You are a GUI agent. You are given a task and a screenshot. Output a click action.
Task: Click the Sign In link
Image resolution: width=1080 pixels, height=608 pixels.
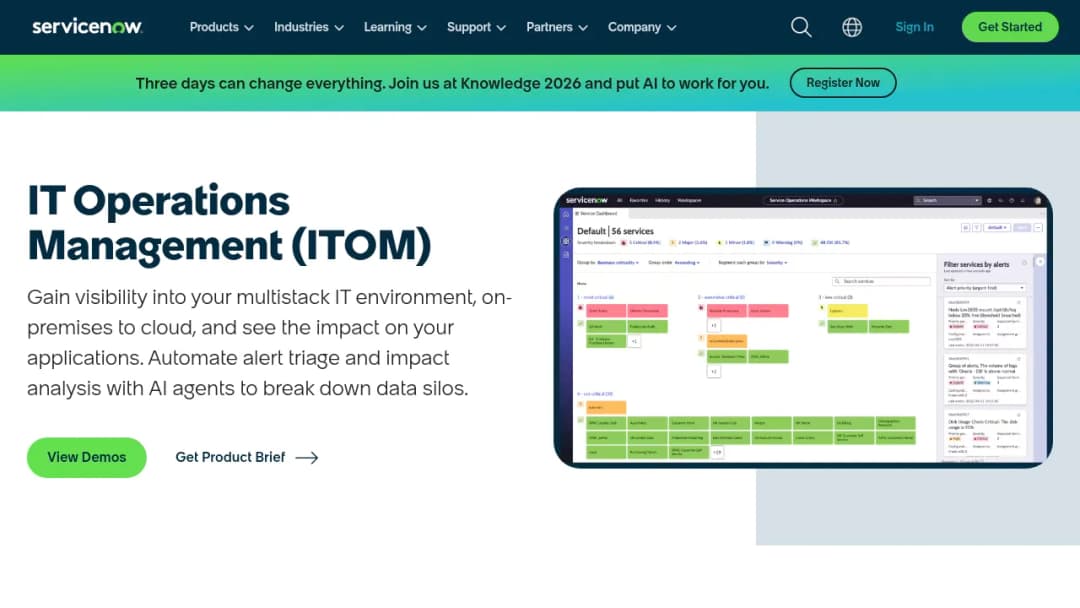pyautogui.click(x=914, y=27)
